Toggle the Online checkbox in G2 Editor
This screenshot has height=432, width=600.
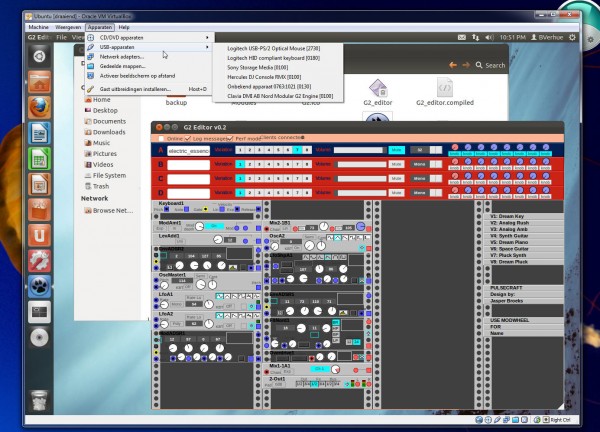(161, 139)
